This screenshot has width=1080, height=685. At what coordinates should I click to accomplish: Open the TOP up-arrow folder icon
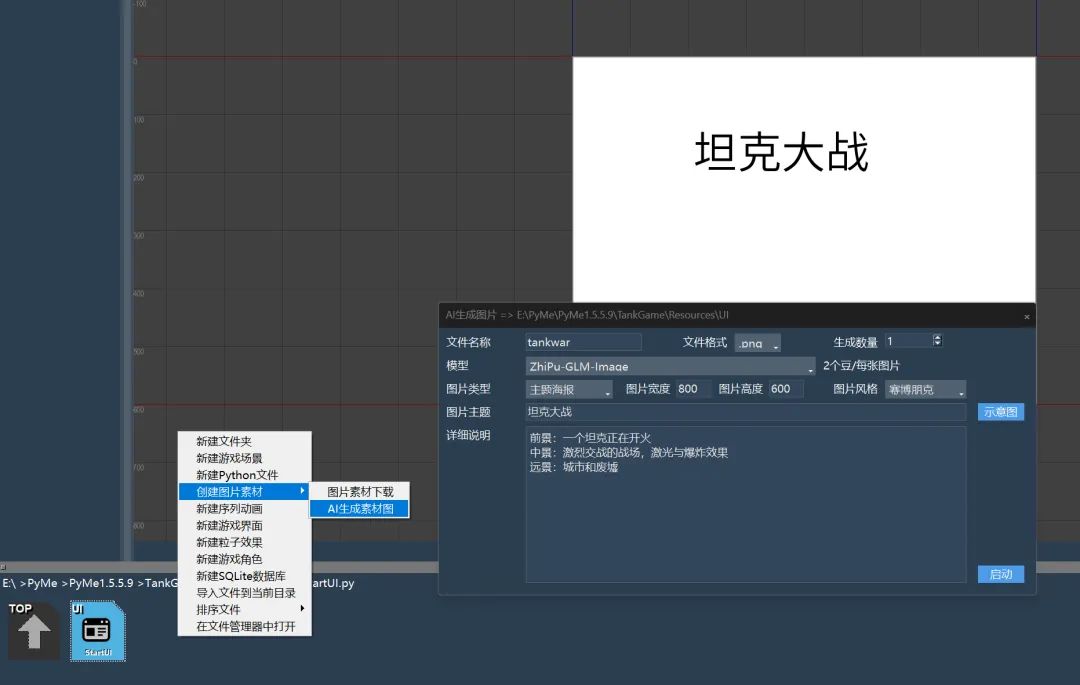coord(33,630)
